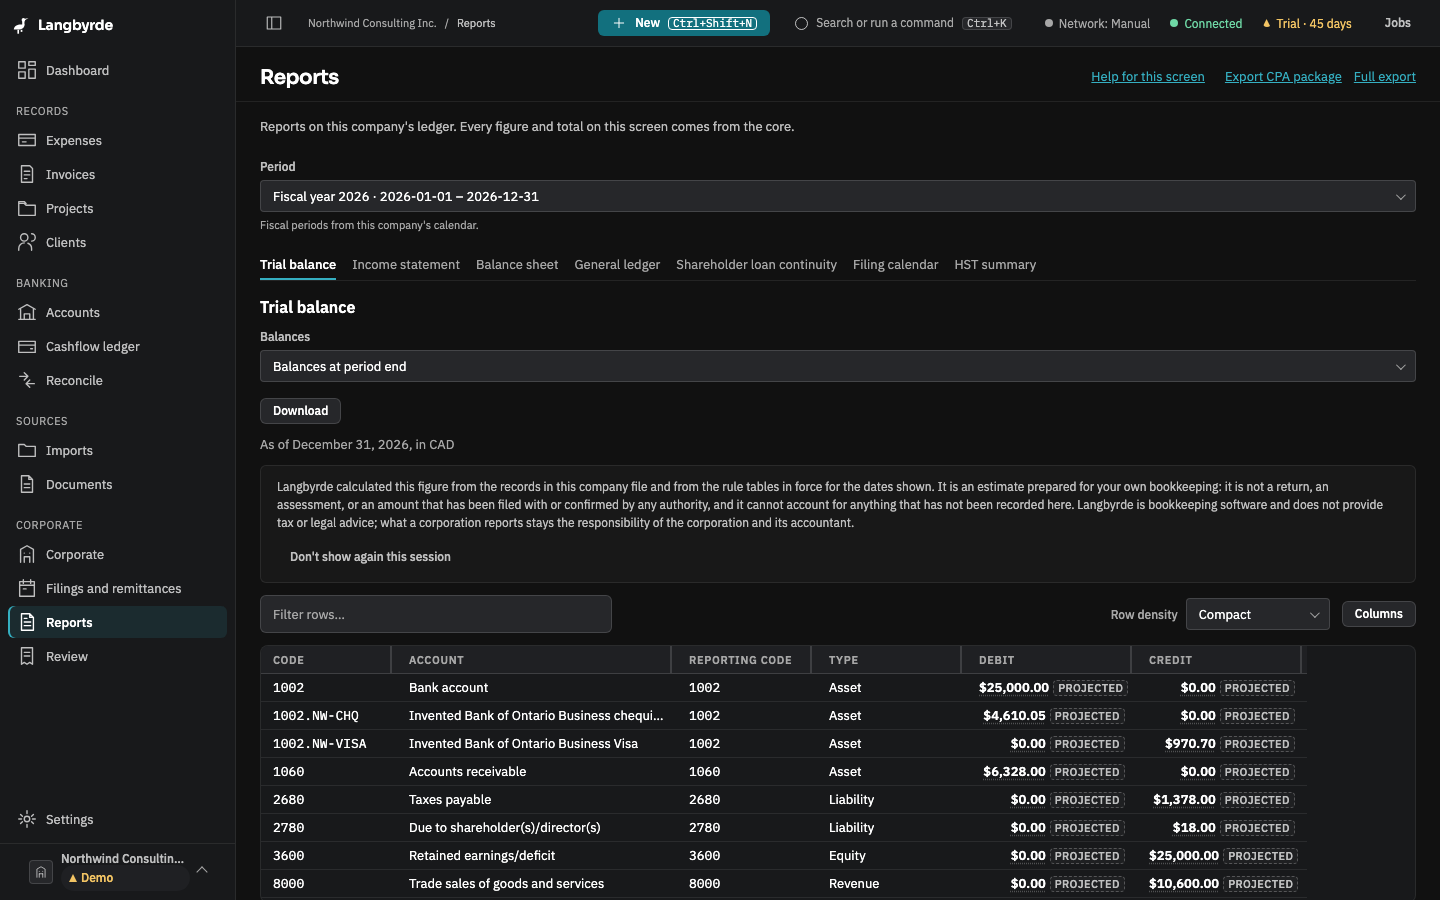Click the New button
This screenshot has width=1440, height=900.
(684, 23)
